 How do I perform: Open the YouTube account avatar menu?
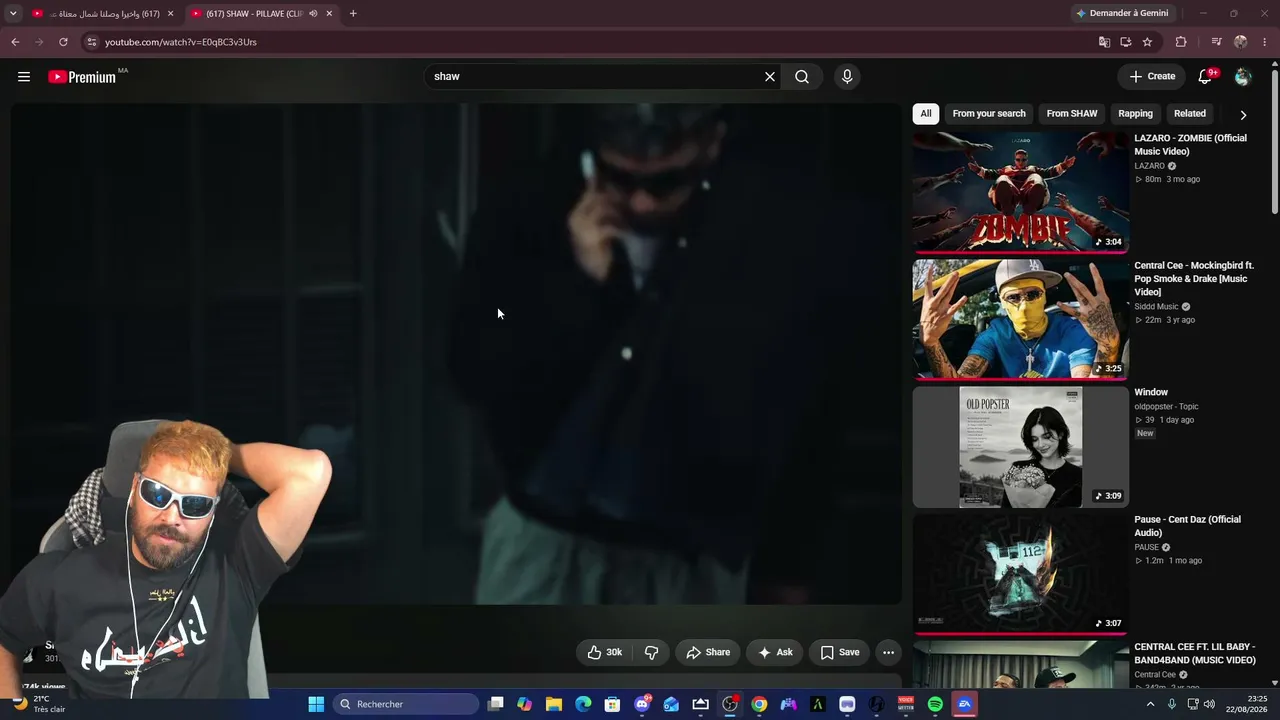(1243, 77)
